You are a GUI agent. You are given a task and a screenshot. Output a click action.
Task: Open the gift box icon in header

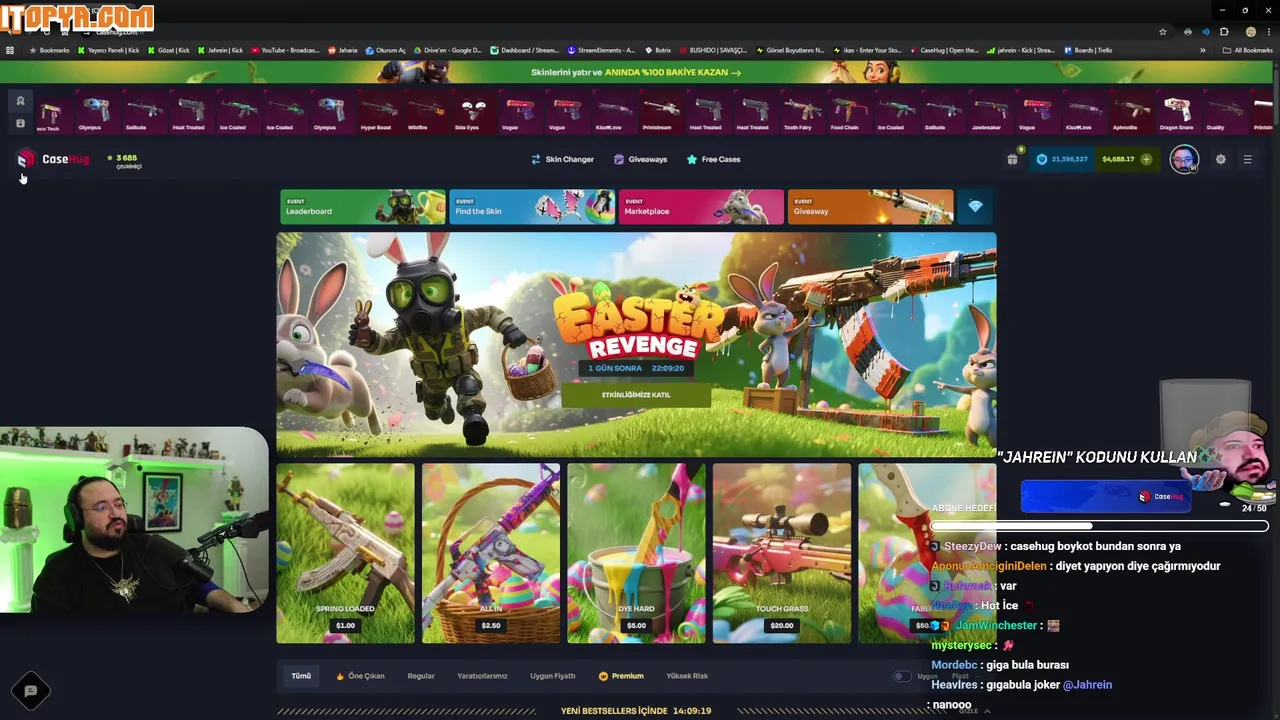pos(1012,159)
